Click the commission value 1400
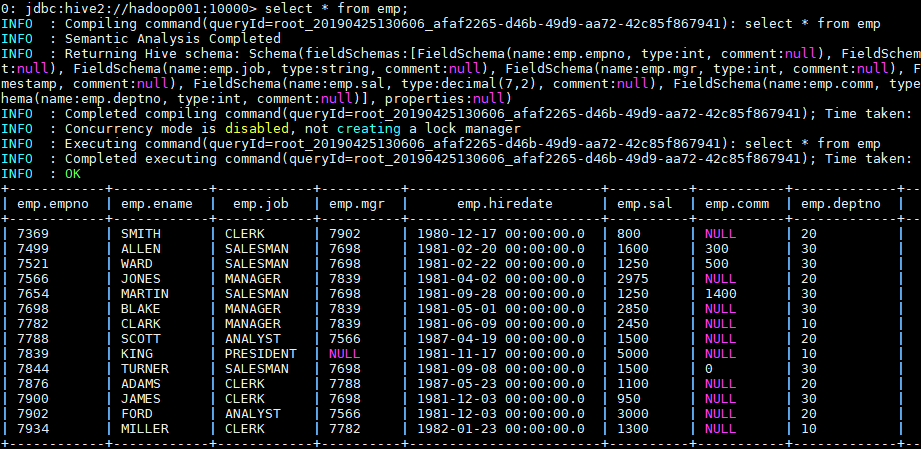 tap(721, 294)
